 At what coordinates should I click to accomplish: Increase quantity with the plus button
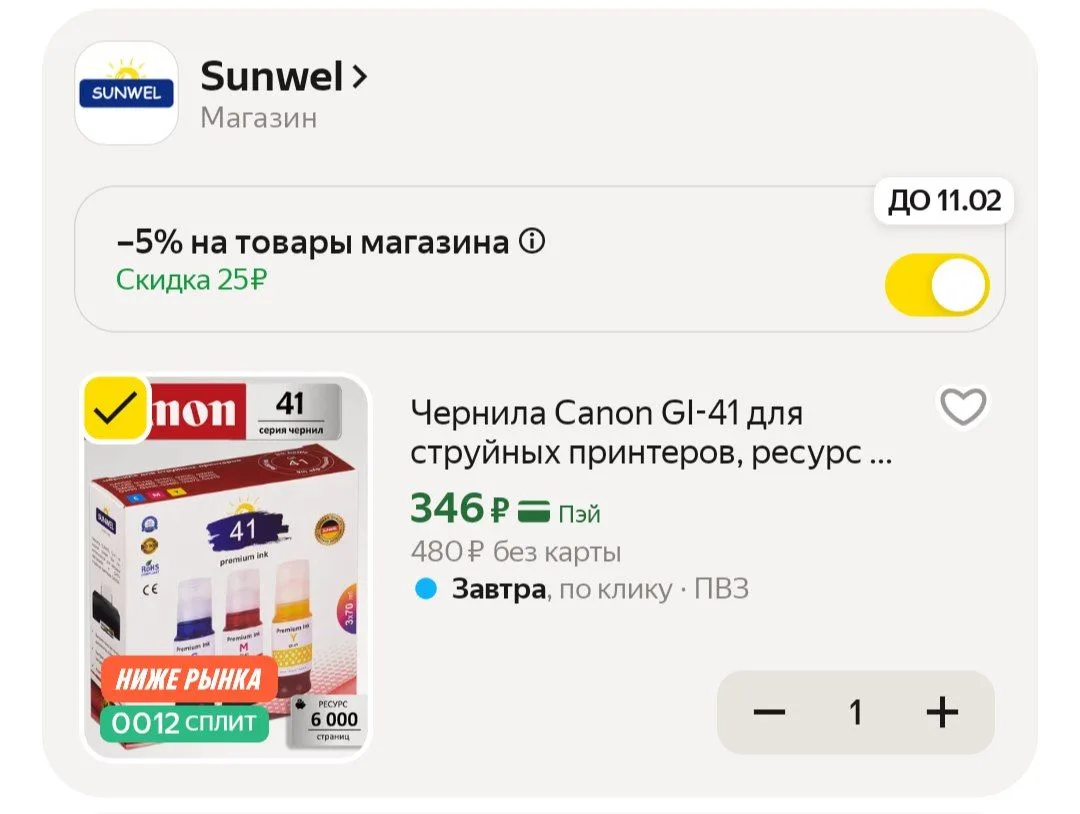point(942,712)
